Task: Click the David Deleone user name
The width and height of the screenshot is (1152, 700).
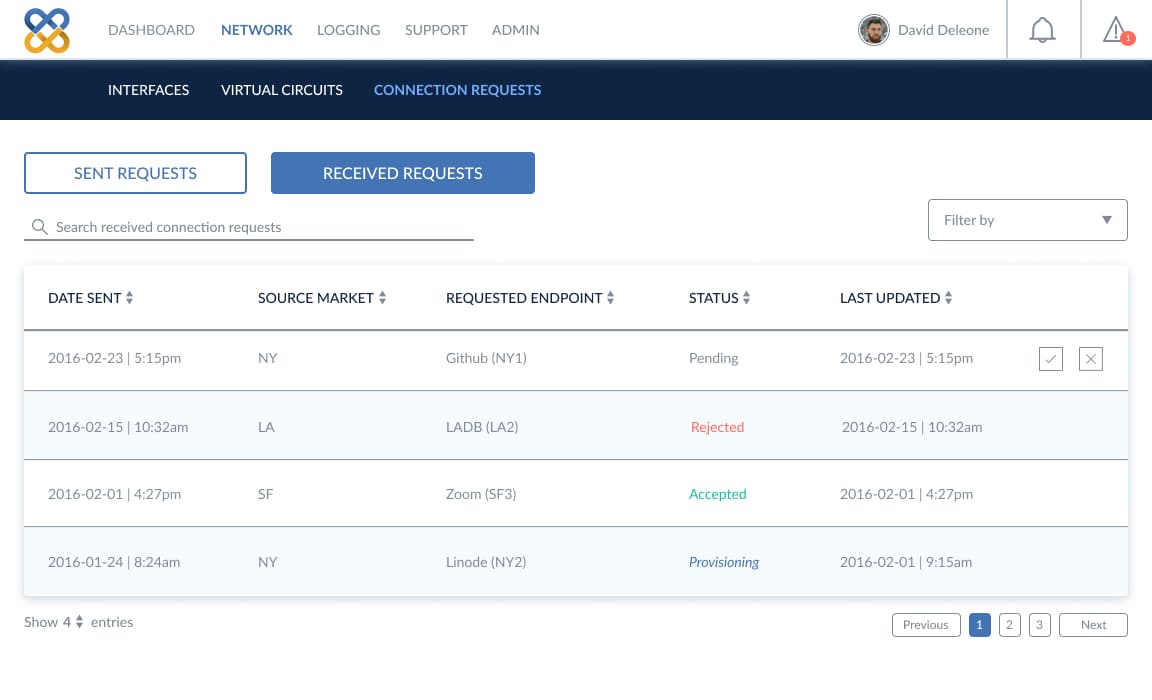Action: pos(943,30)
